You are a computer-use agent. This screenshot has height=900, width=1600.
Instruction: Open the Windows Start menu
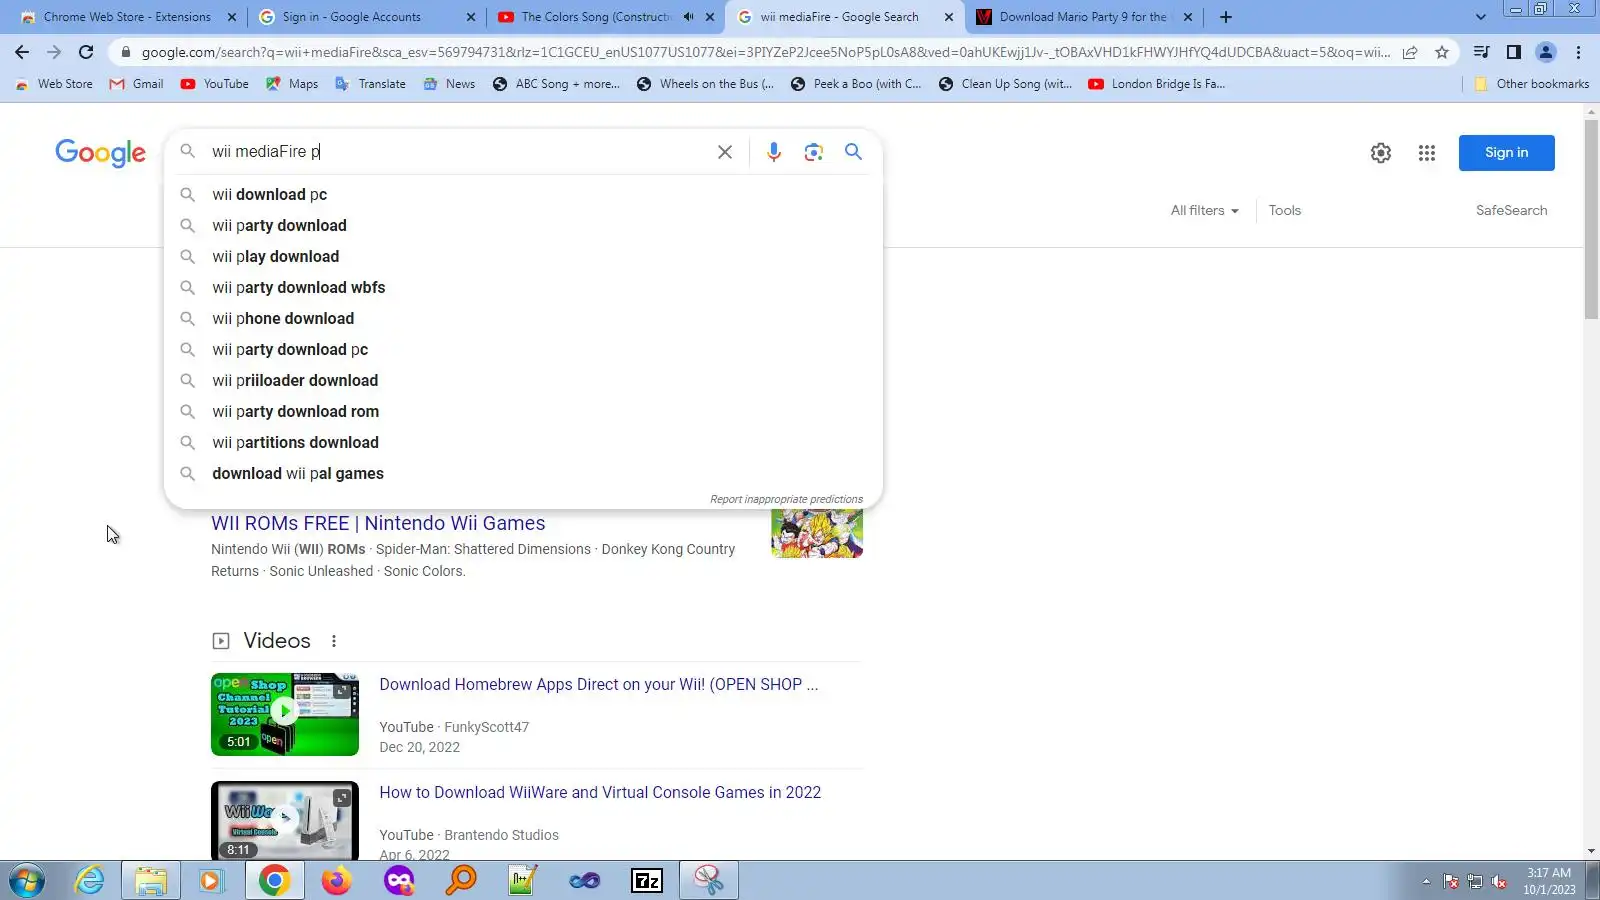27,881
